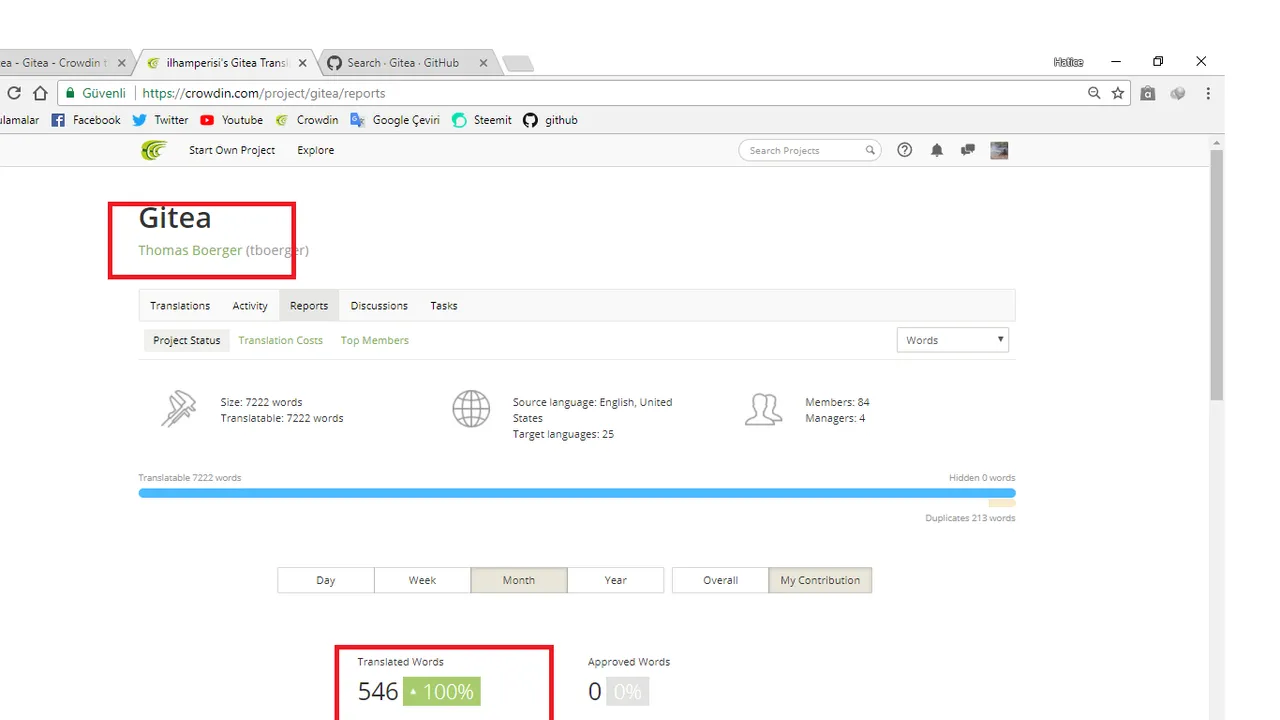Open Steemit bookmark
The height and width of the screenshot is (720, 1280).
[482, 120]
